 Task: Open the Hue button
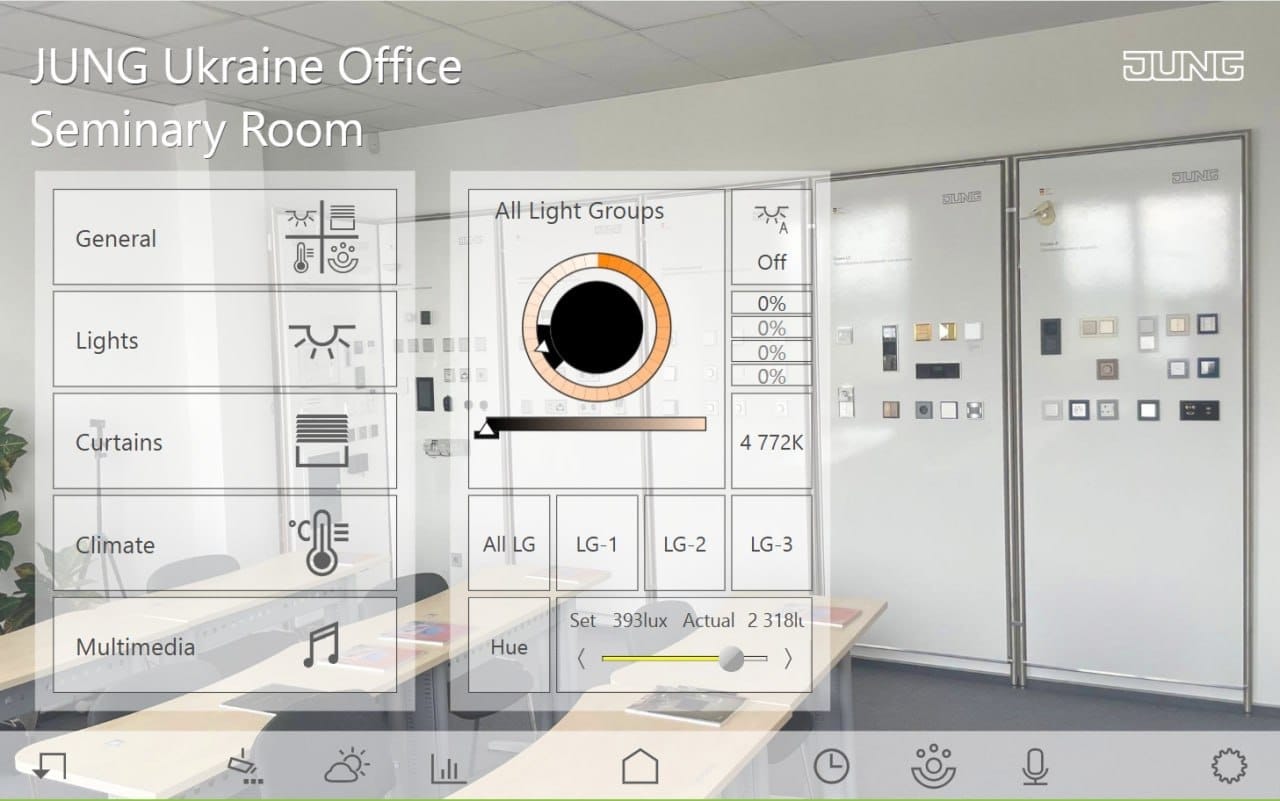(509, 646)
